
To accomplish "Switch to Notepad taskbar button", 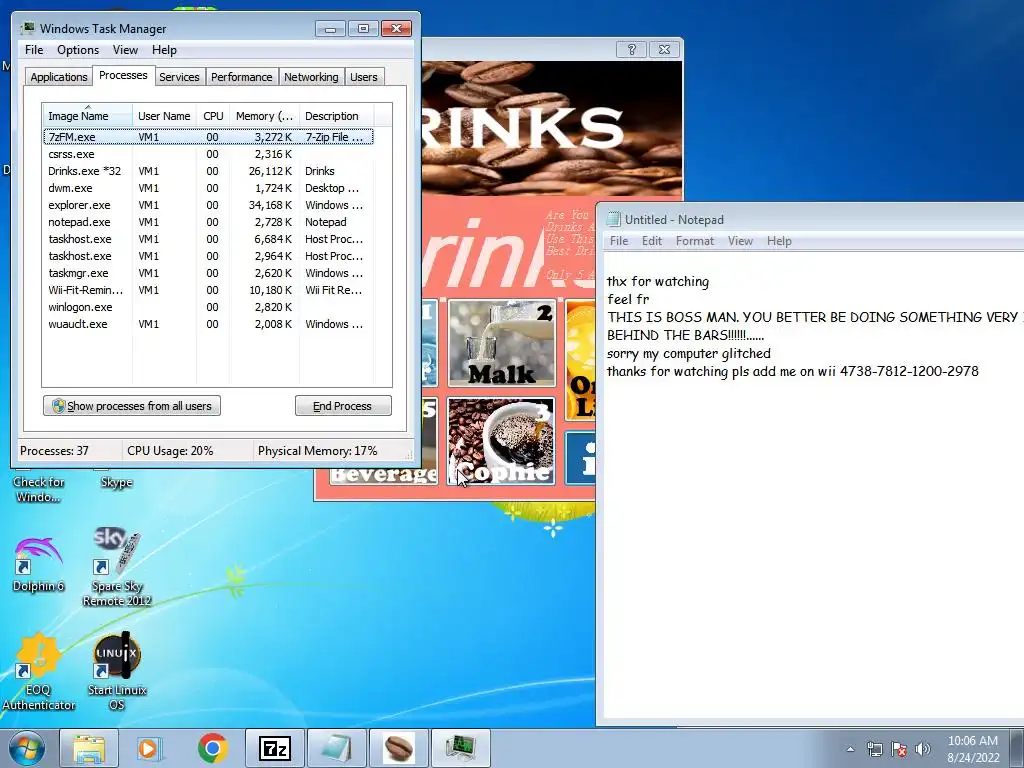I will point(336,748).
